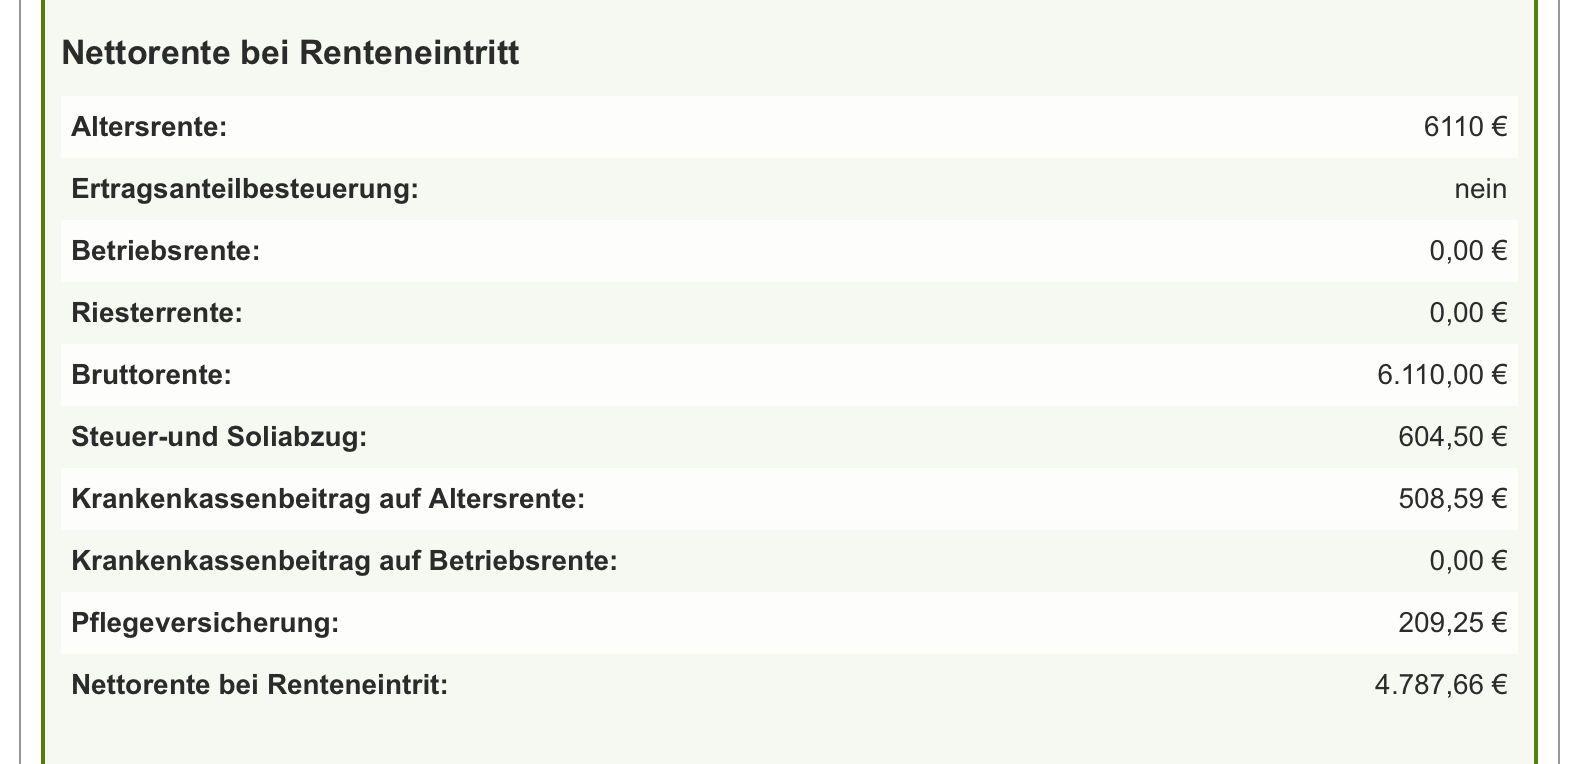The width and height of the screenshot is (1573, 764).
Task: Select the Altersrente label
Action: (150, 127)
